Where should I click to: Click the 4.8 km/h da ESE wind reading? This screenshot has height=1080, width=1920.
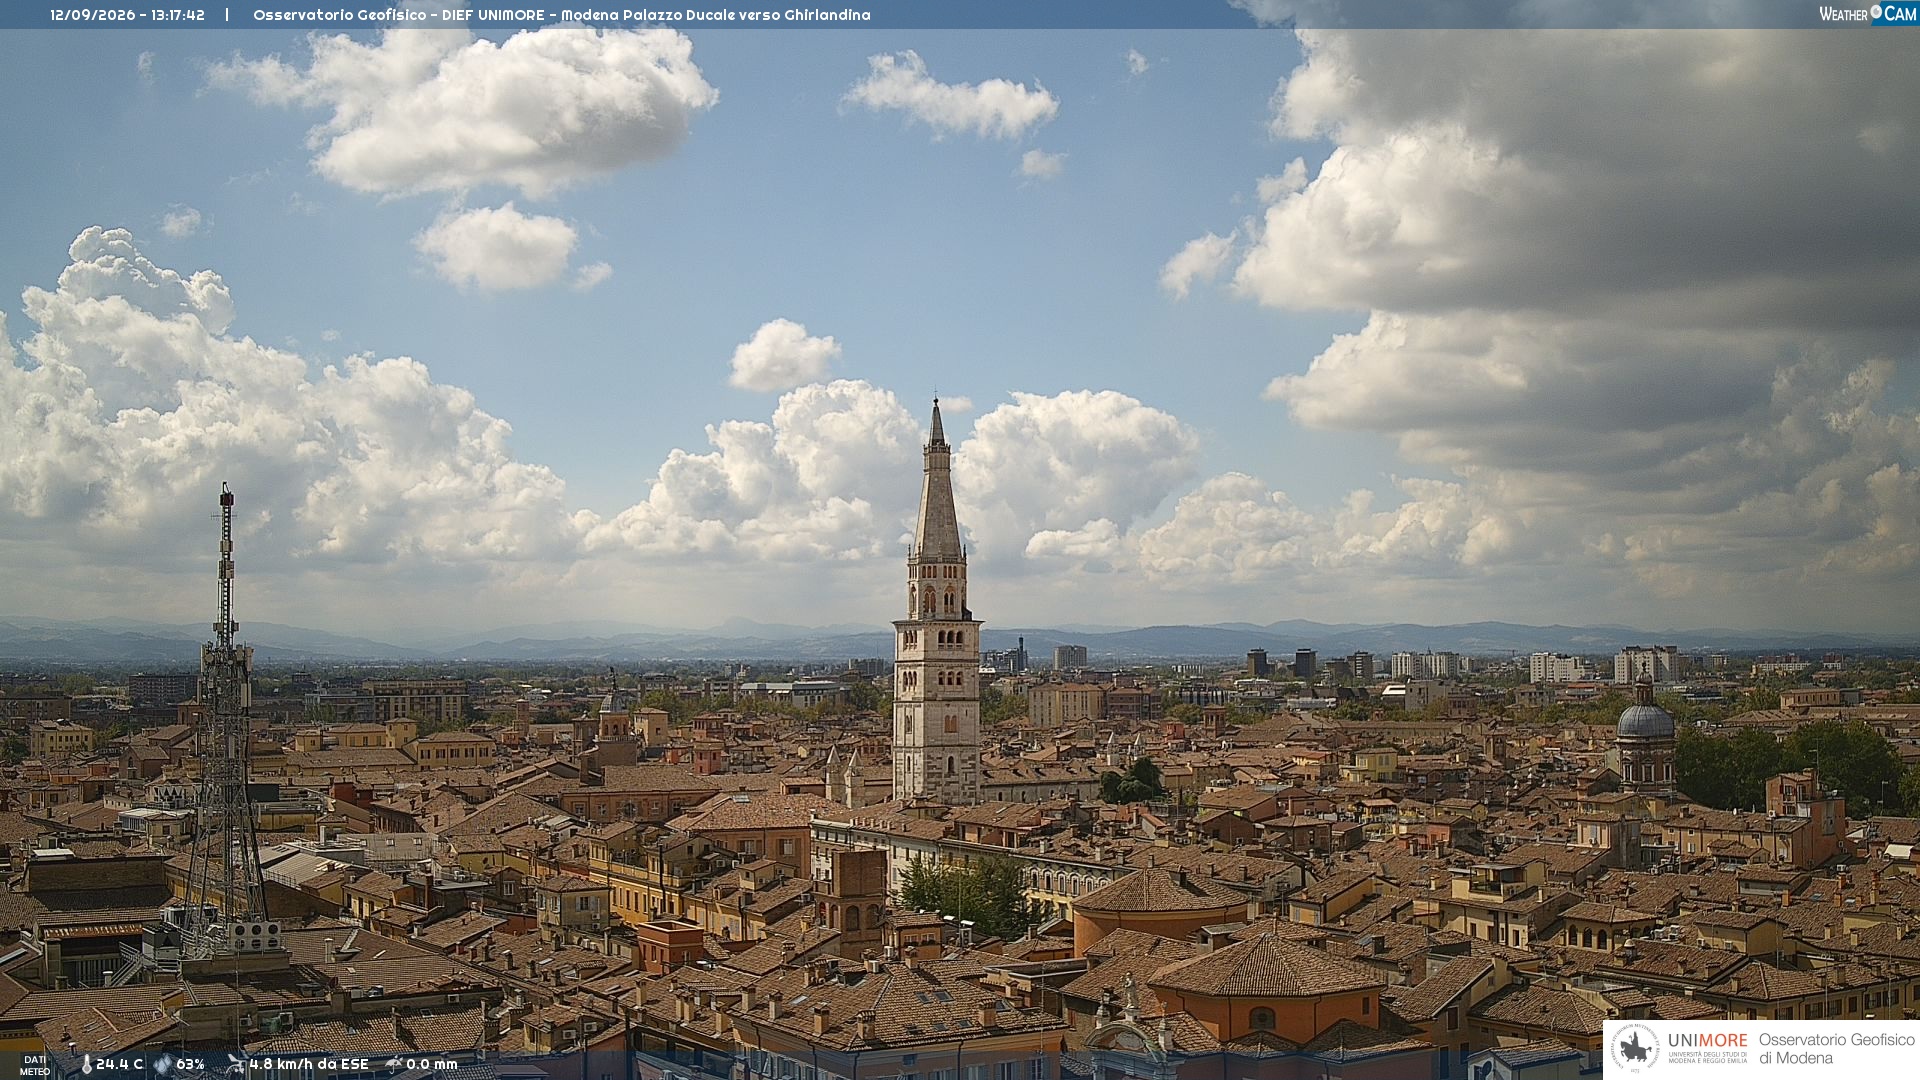(x=309, y=1064)
